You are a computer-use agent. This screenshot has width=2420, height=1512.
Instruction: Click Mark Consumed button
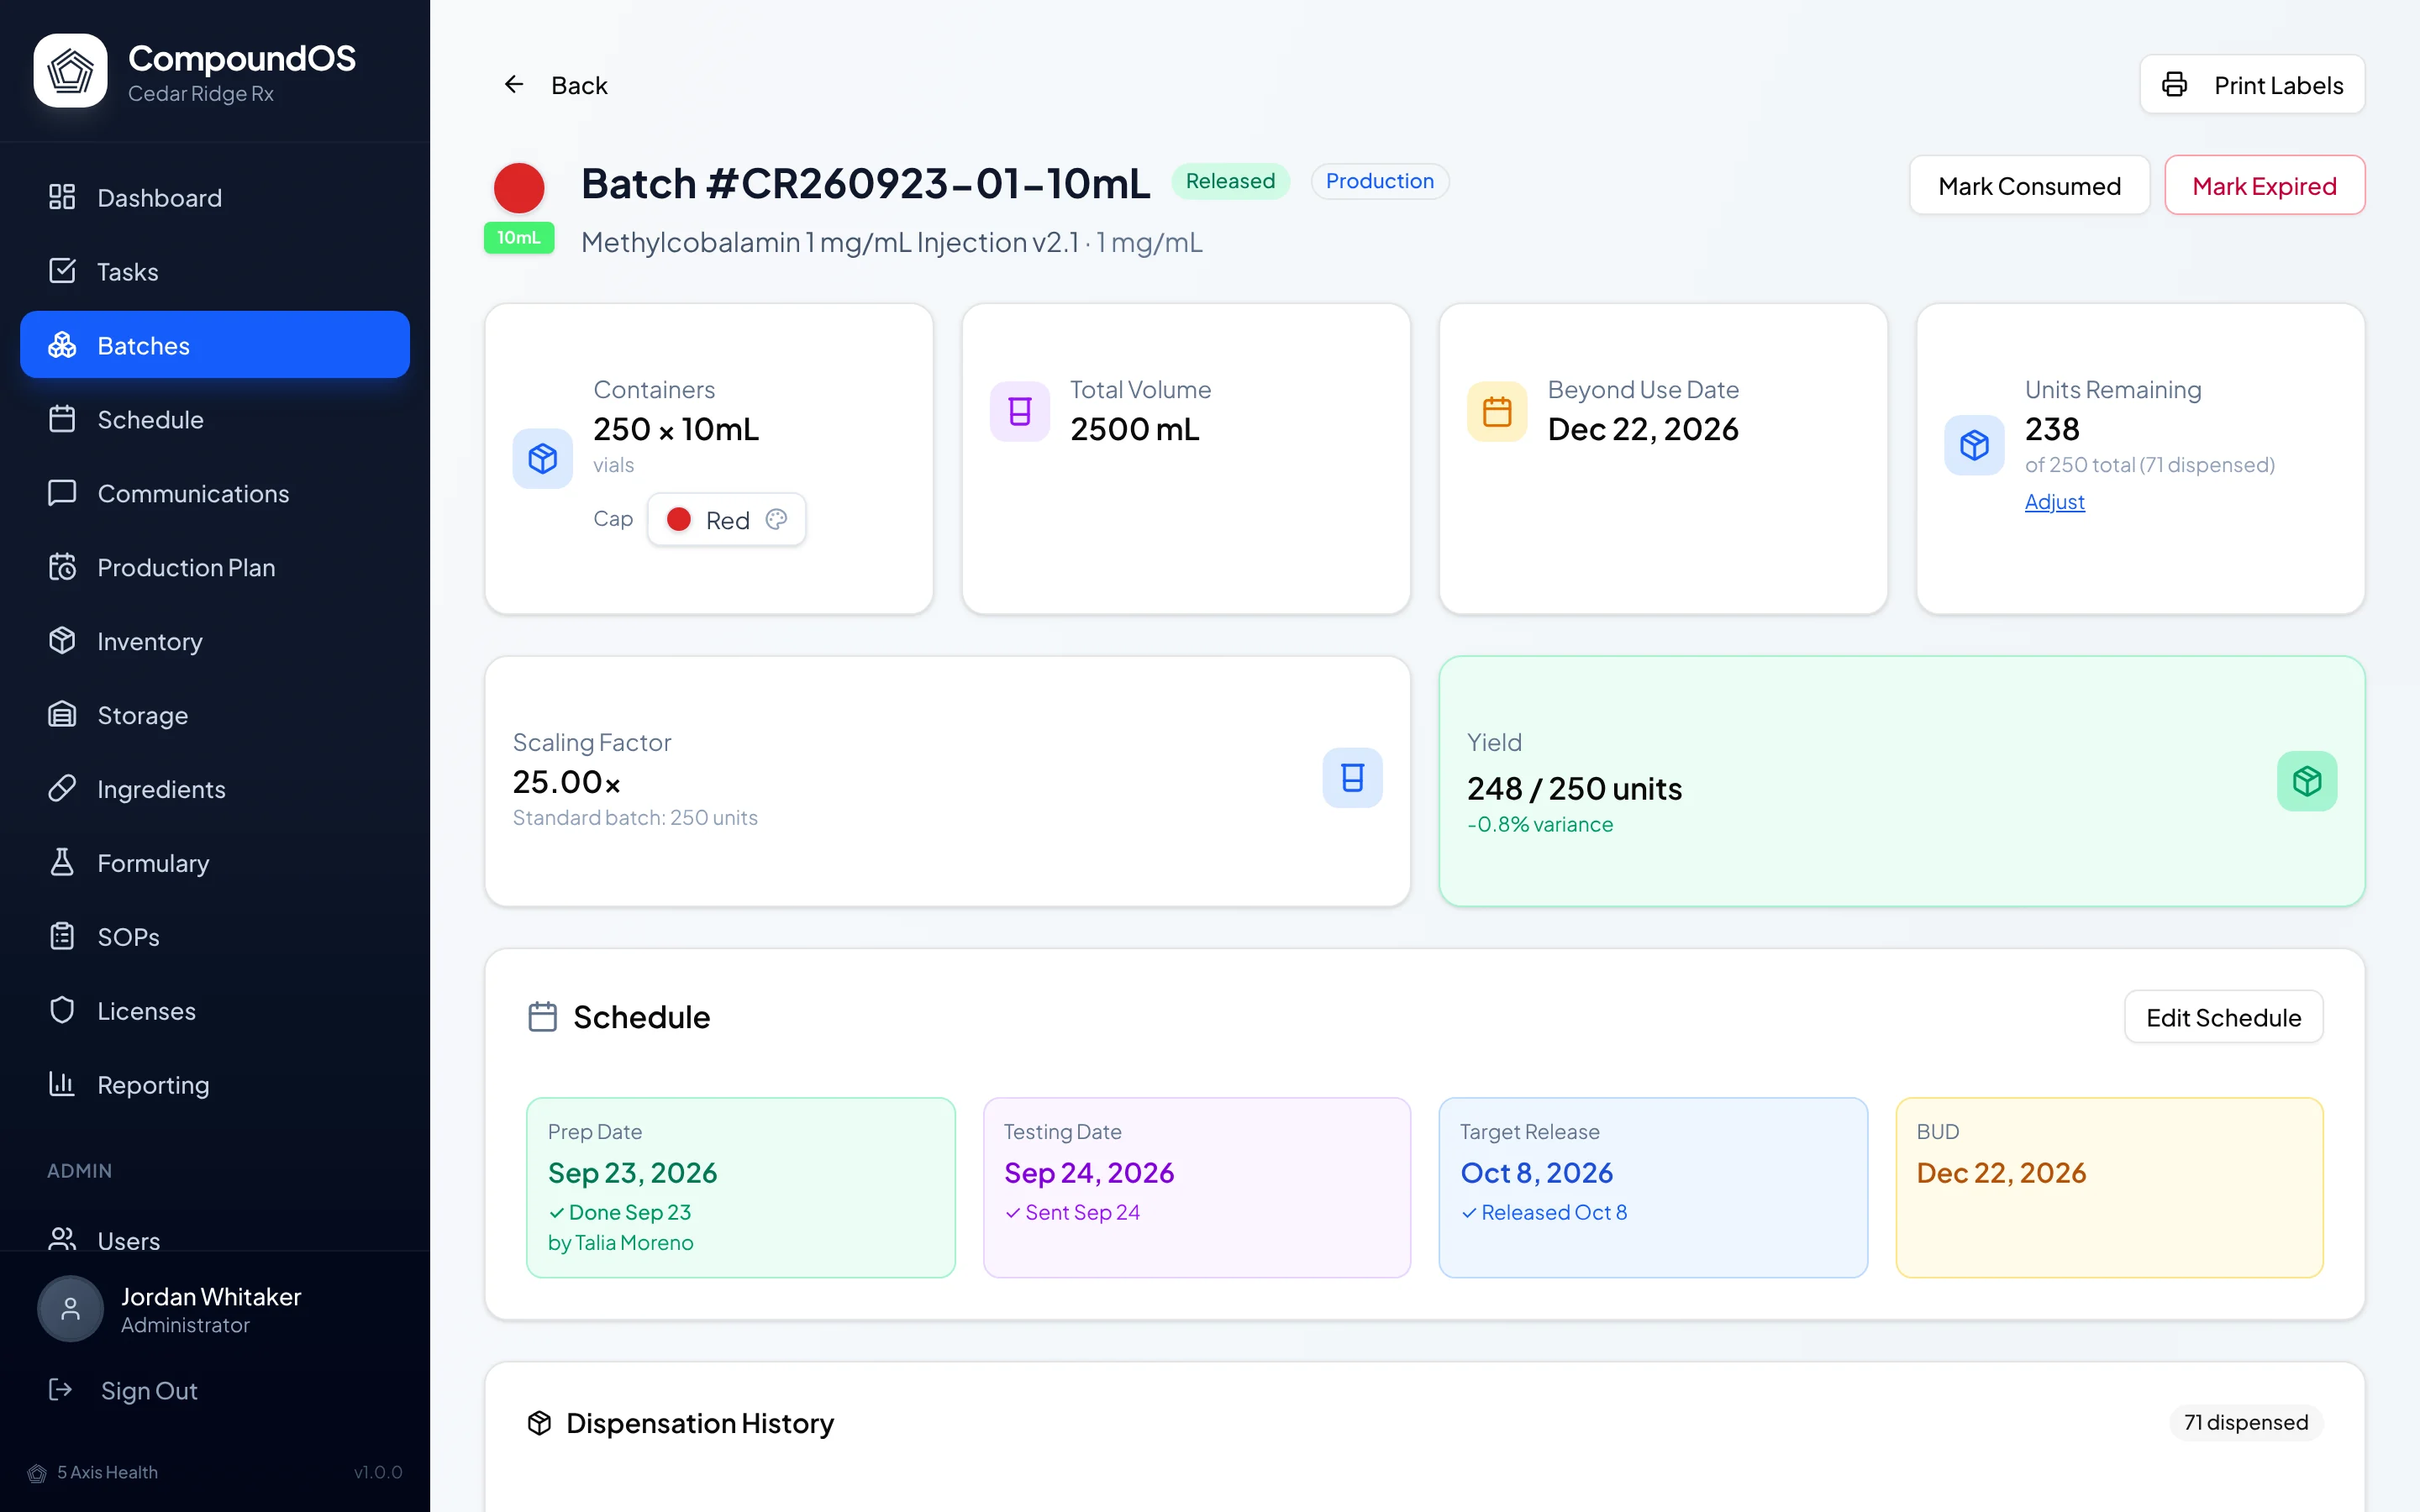point(2029,186)
